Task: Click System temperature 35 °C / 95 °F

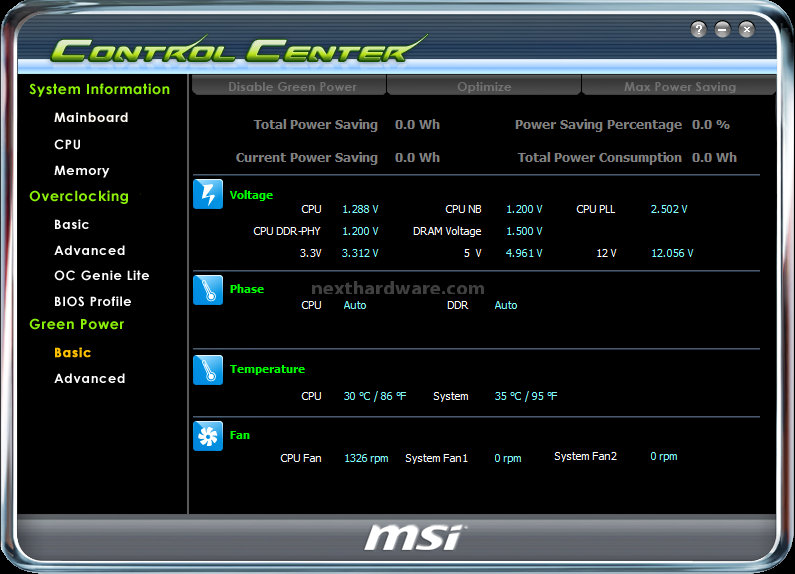Action: coord(526,396)
